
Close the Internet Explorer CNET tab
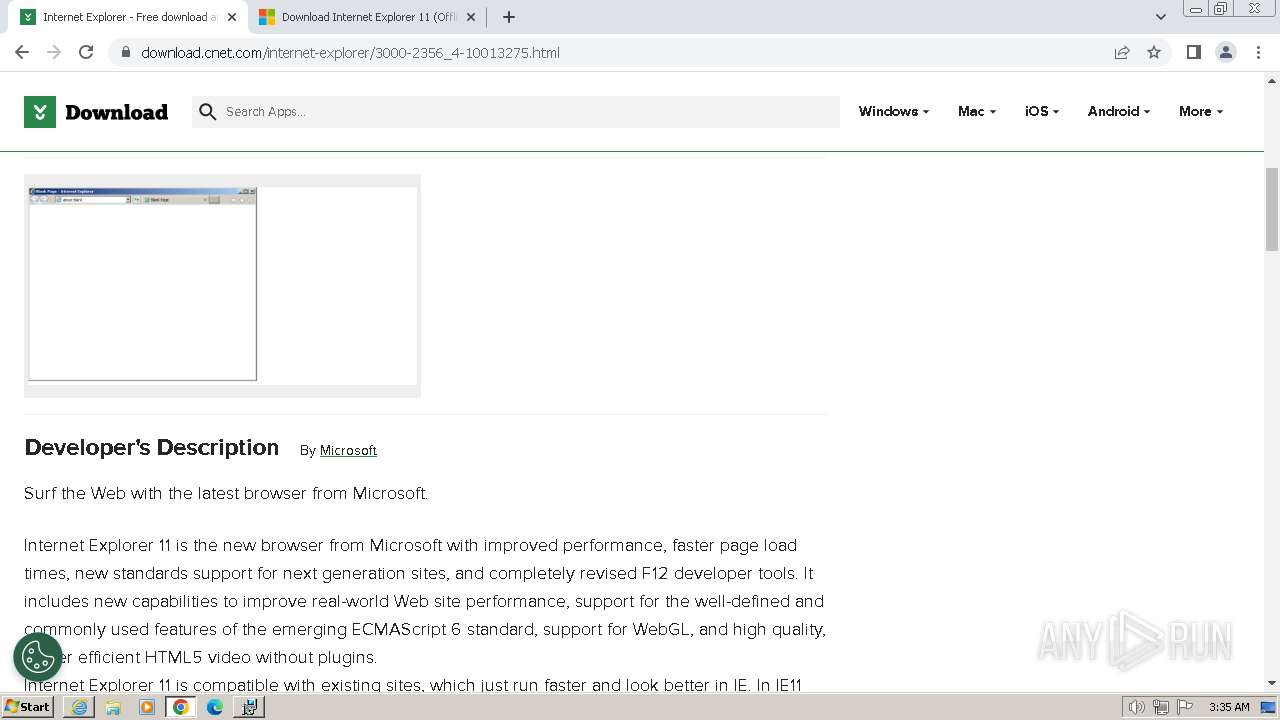point(232,17)
